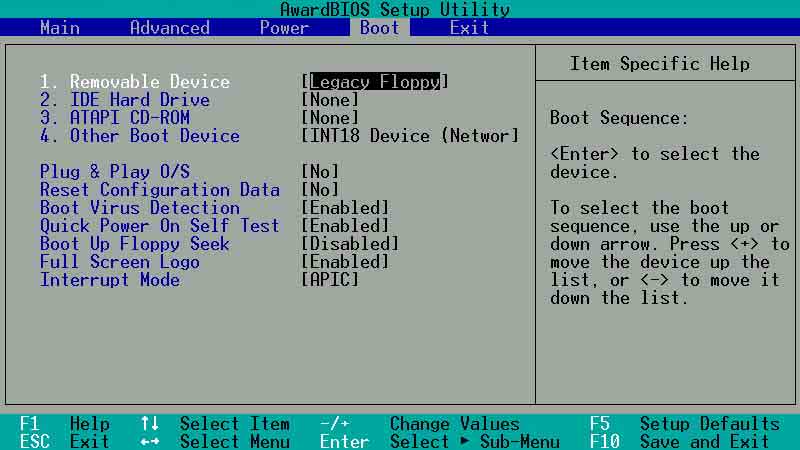The image size is (800, 450).
Task: Go to the Power tab
Action: pos(284,28)
